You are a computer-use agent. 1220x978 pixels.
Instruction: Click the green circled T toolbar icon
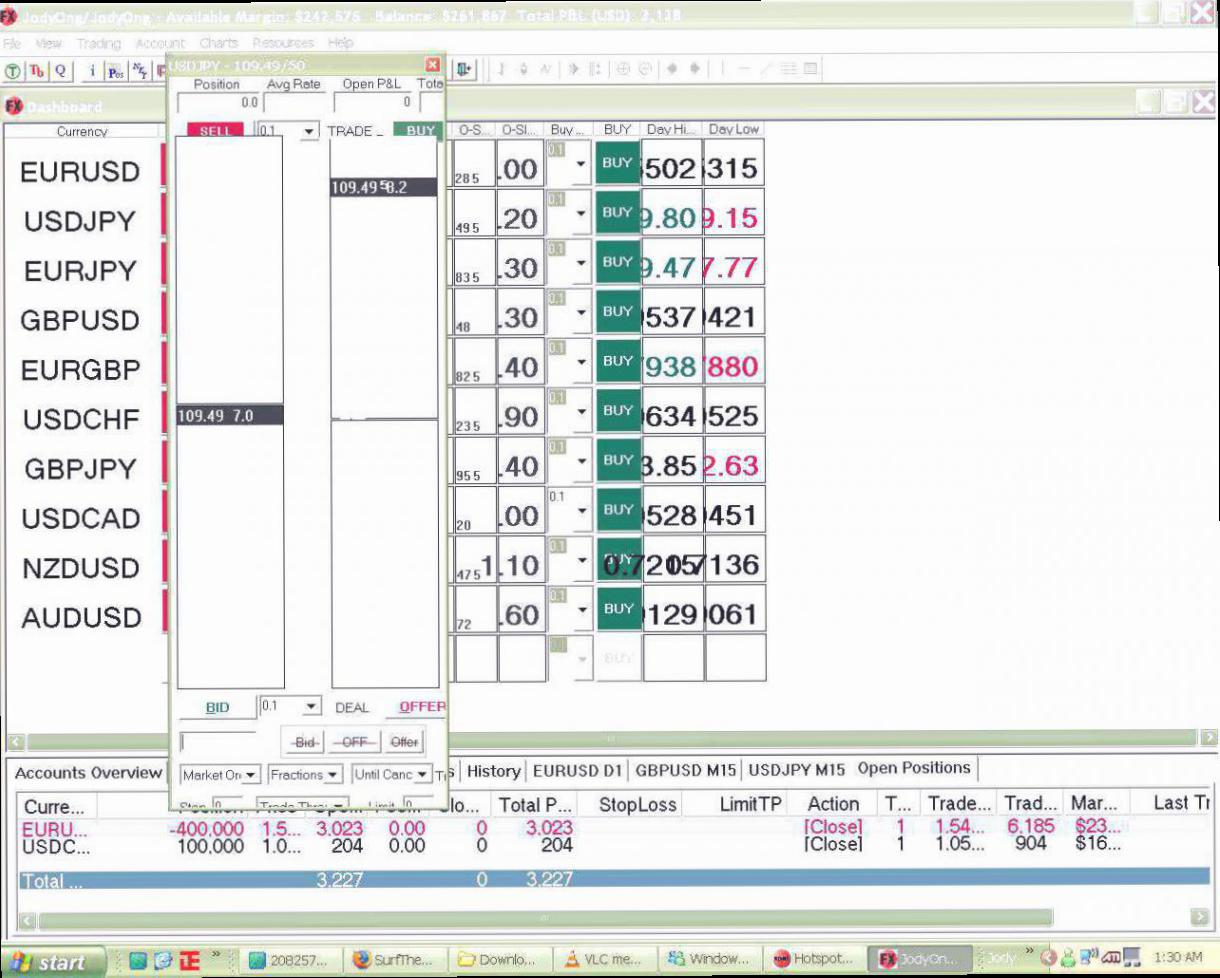(x=14, y=71)
